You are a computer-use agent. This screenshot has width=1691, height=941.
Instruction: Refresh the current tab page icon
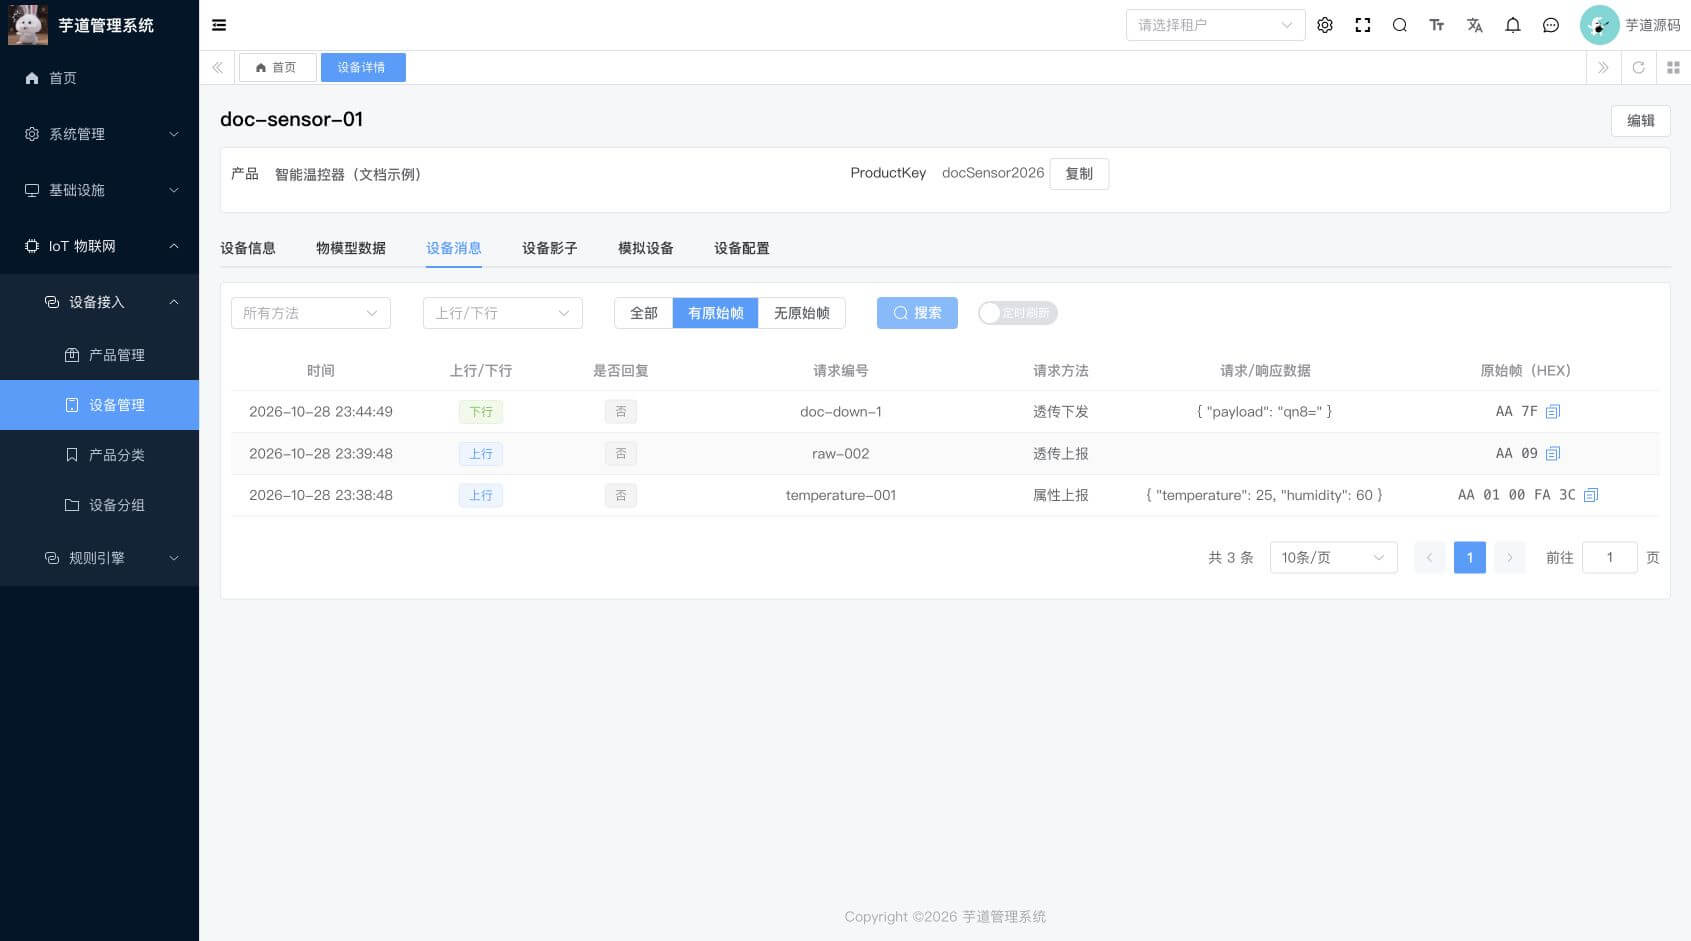(x=1638, y=68)
